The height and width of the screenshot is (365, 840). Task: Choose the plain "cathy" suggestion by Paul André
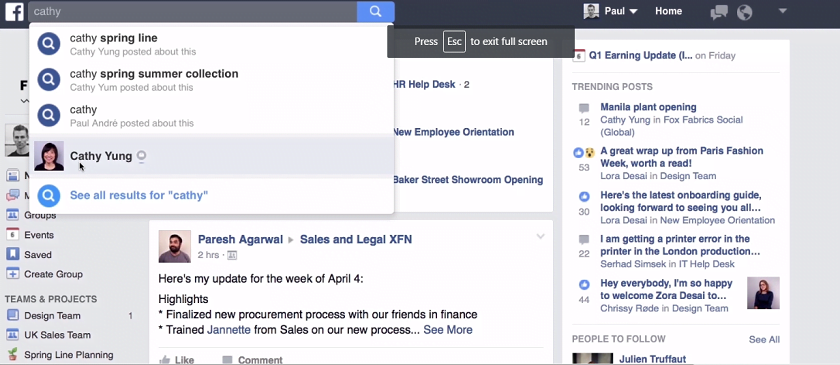[x=212, y=116]
